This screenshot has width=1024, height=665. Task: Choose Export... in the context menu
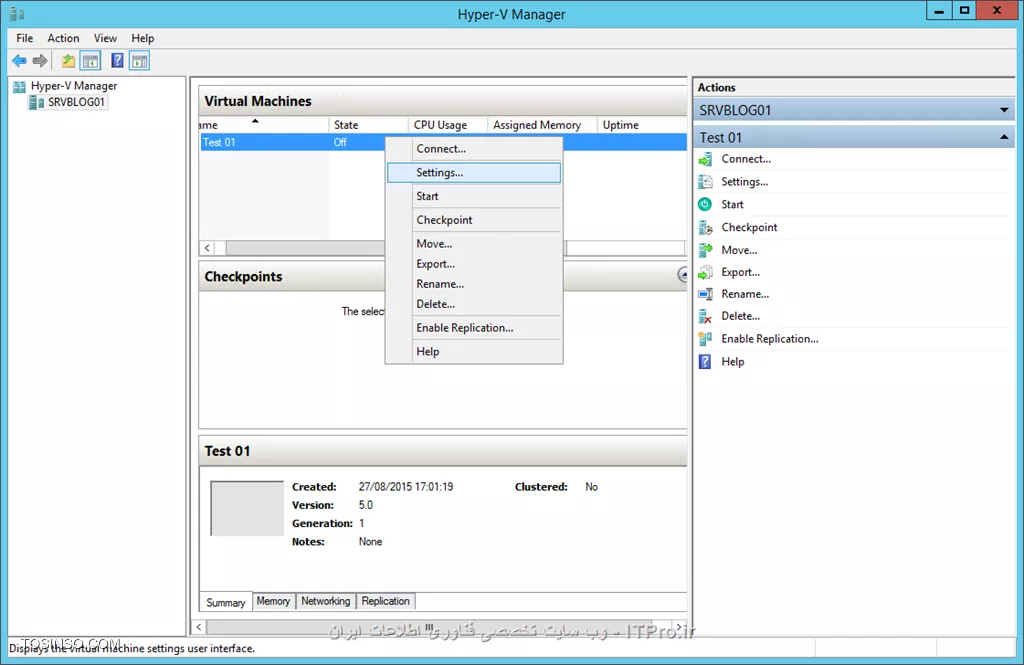pyautogui.click(x=473, y=264)
